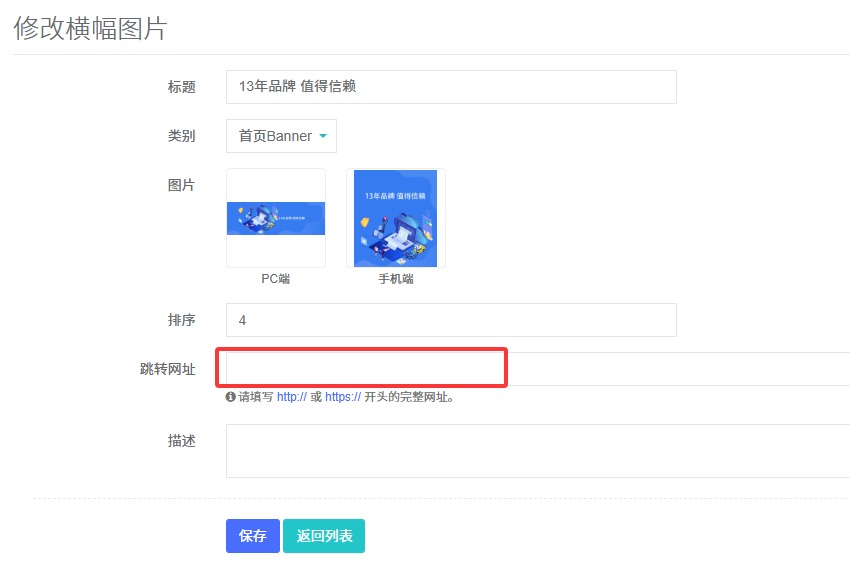Click the PC端 caption under the thumbnail

pos(276,279)
